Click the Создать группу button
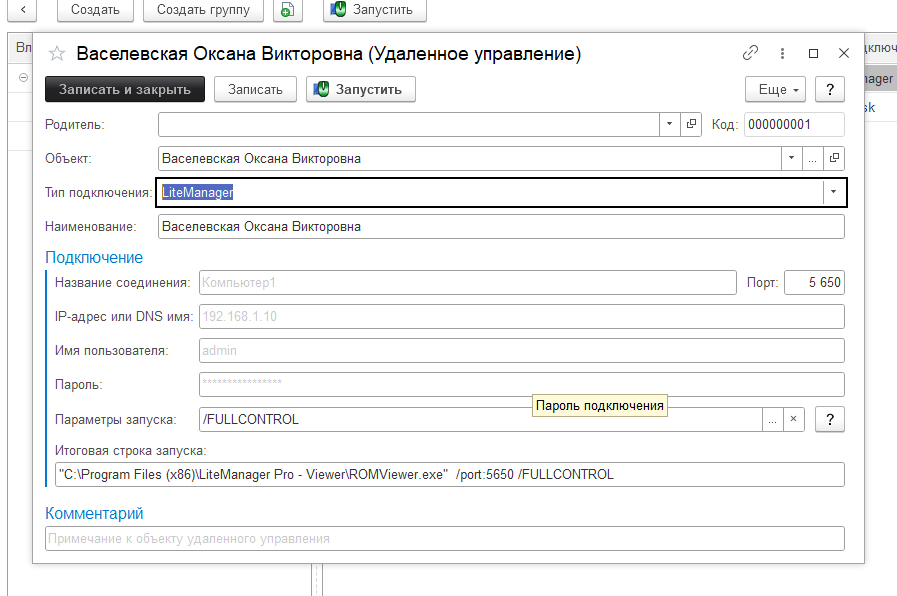The image size is (897, 596). [x=203, y=11]
